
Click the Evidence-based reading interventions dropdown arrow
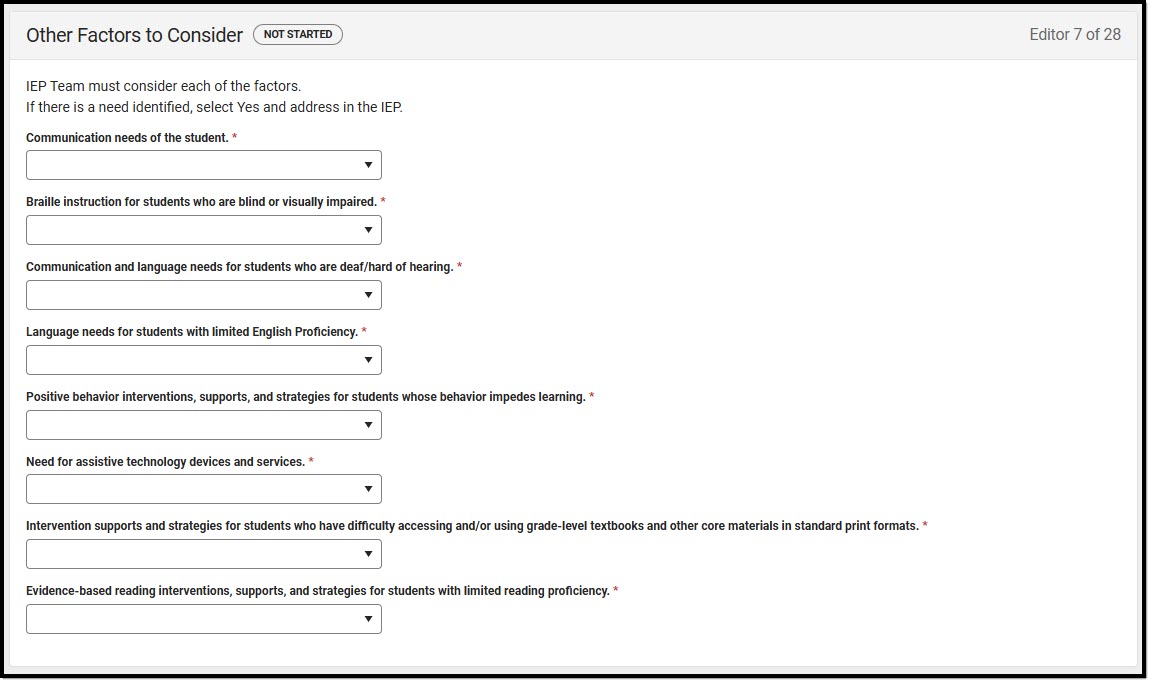[368, 619]
